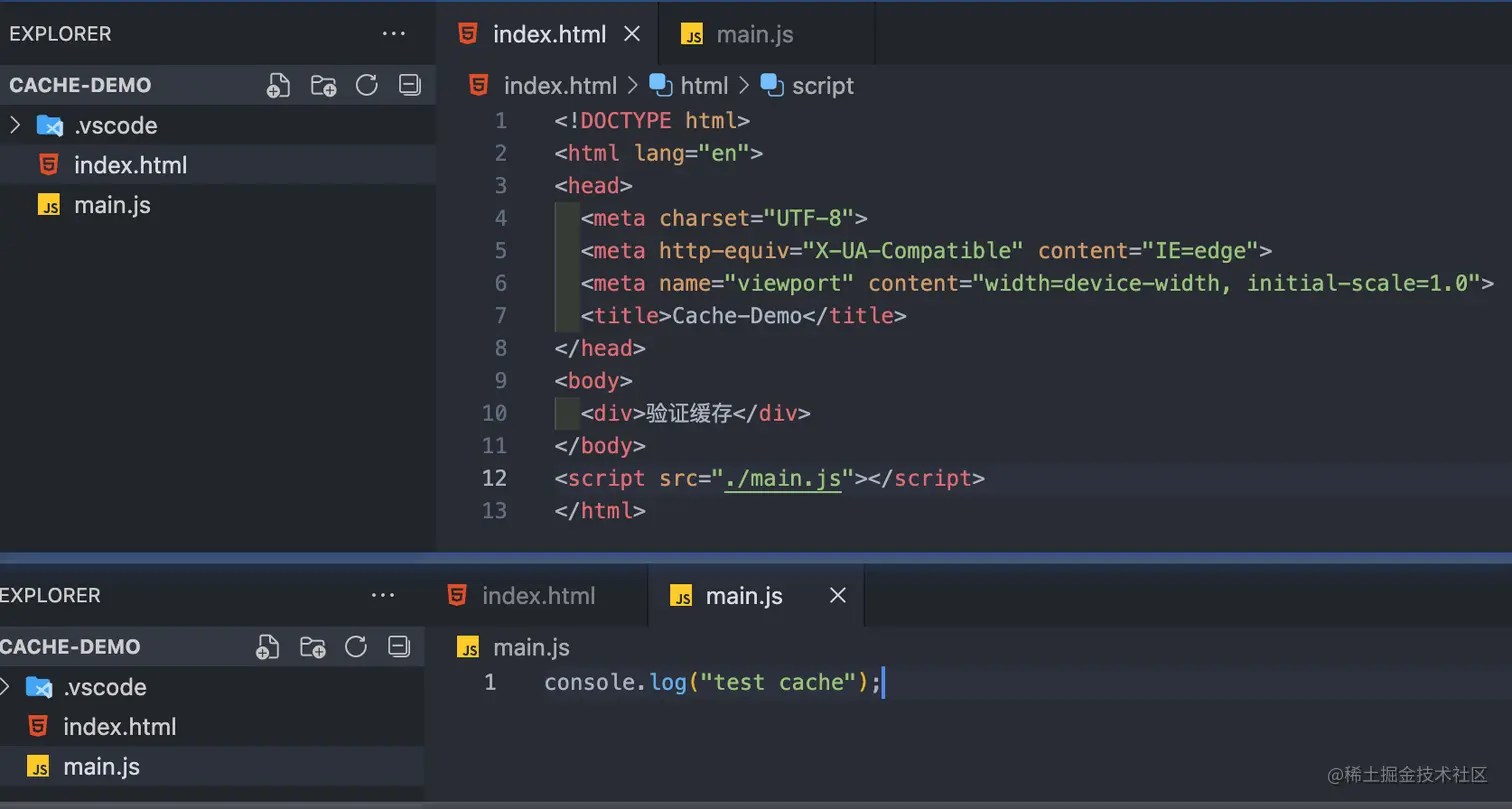Screen dimensions: 1512x809
Task: Click line number 12 in top editor
Action: pos(495,478)
